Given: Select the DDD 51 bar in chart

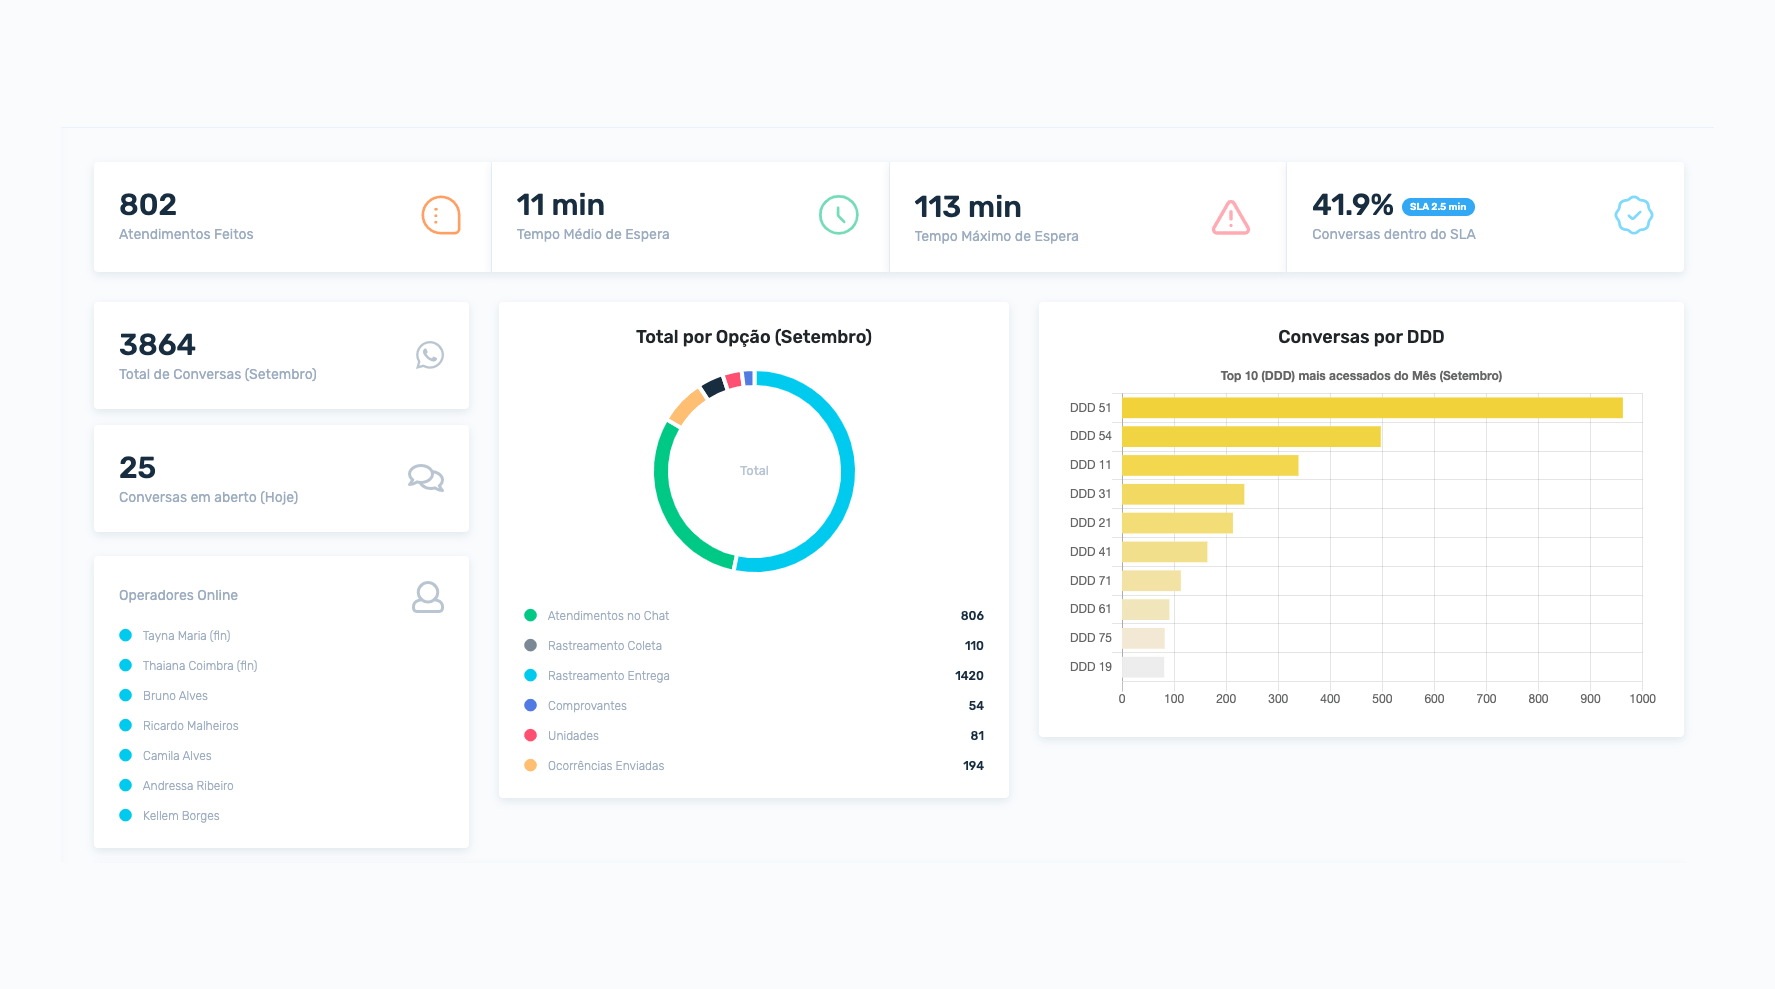Looking at the screenshot, I should (1371, 408).
